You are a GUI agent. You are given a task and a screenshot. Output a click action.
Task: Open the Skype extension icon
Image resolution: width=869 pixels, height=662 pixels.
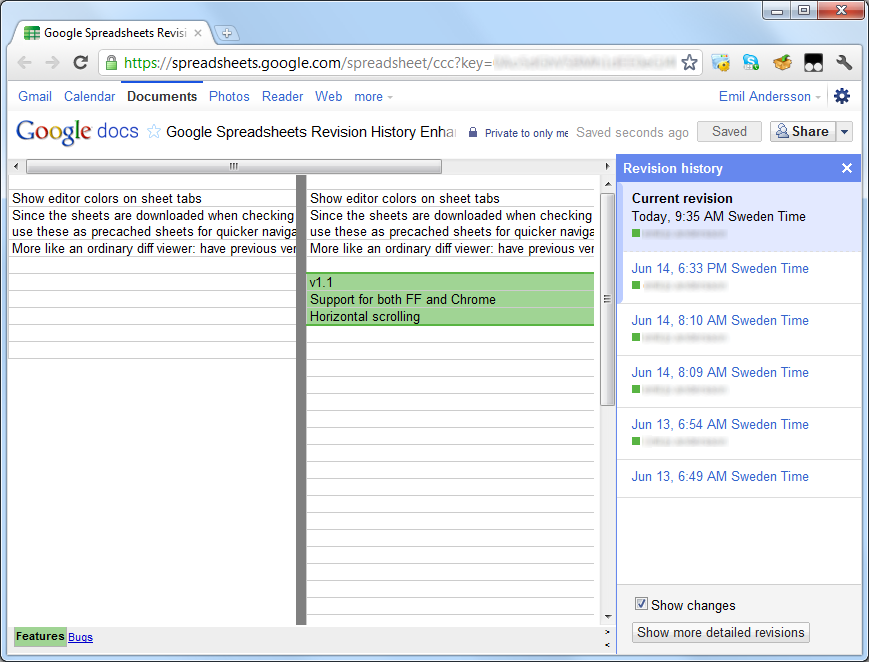(x=751, y=63)
